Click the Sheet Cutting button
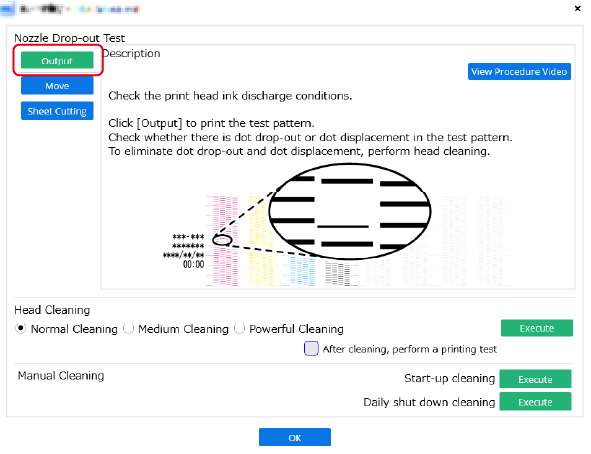Image resolution: width=591 pixels, height=454 pixels. pyautogui.click(x=57, y=111)
